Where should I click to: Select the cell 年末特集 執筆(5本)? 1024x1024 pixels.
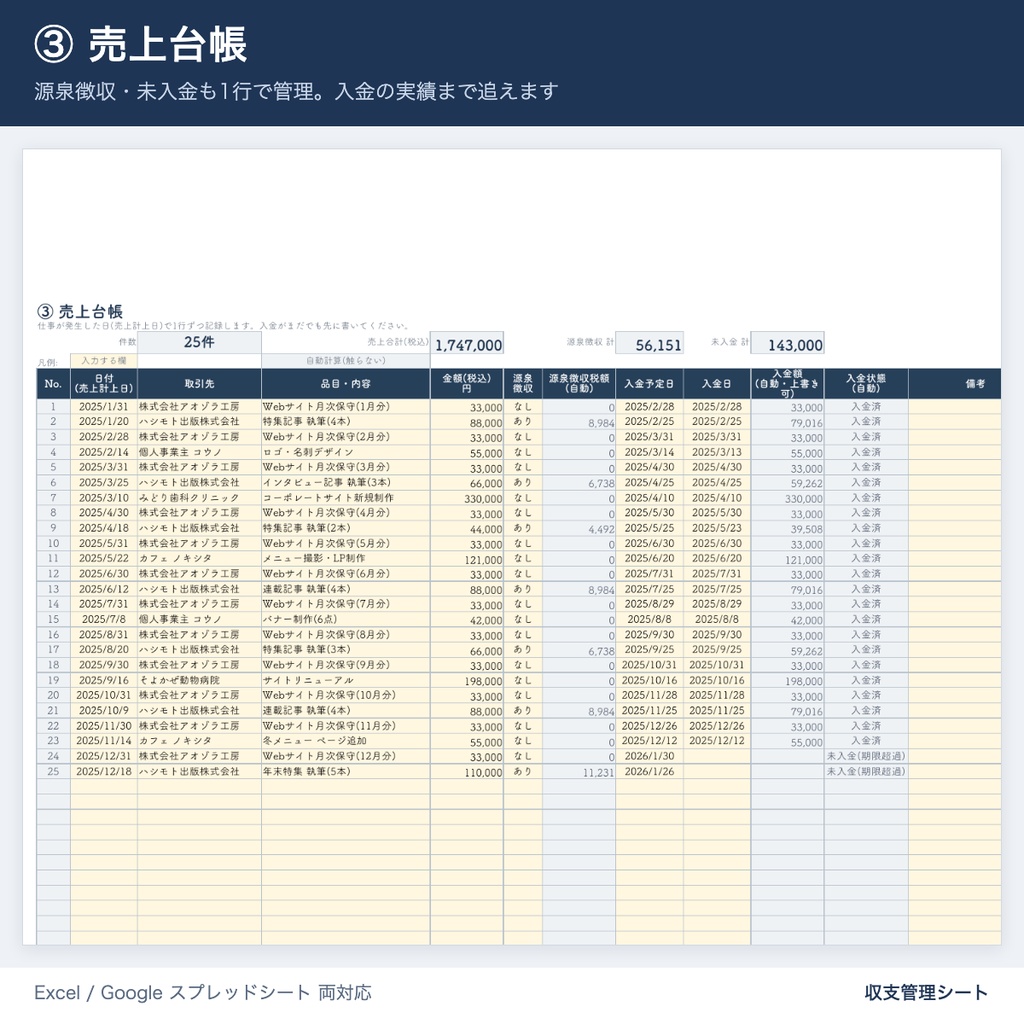(345, 771)
